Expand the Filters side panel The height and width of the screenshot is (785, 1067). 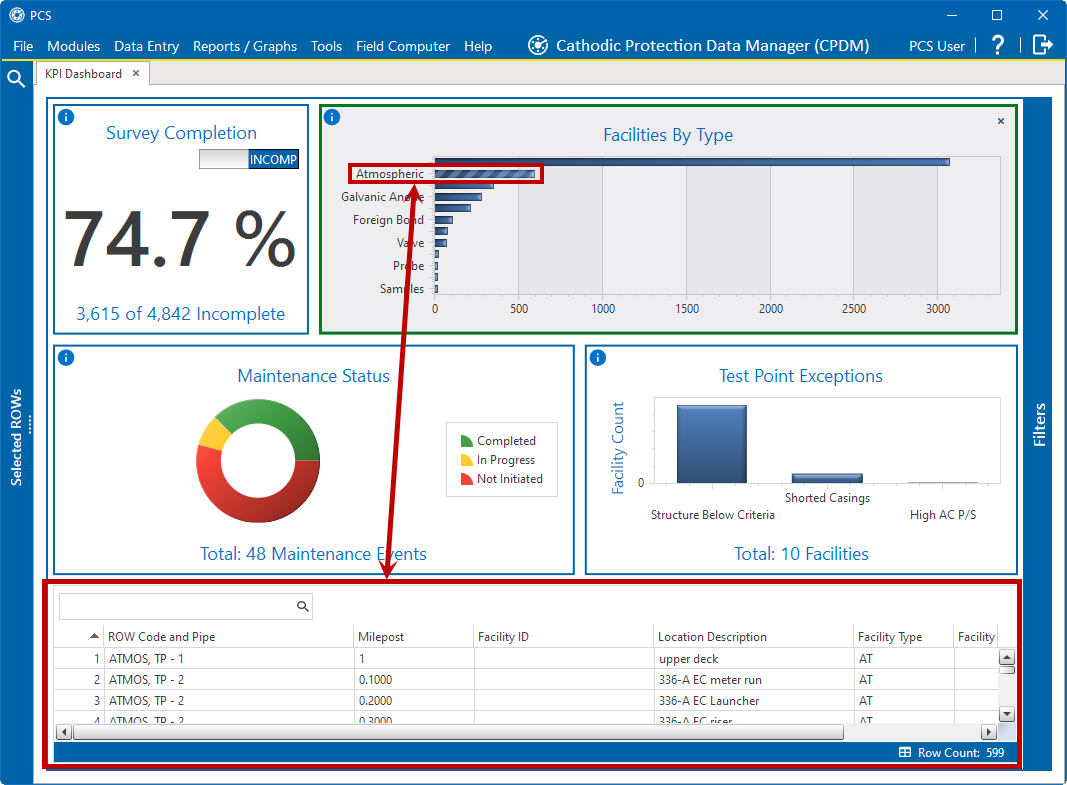(1040, 425)
